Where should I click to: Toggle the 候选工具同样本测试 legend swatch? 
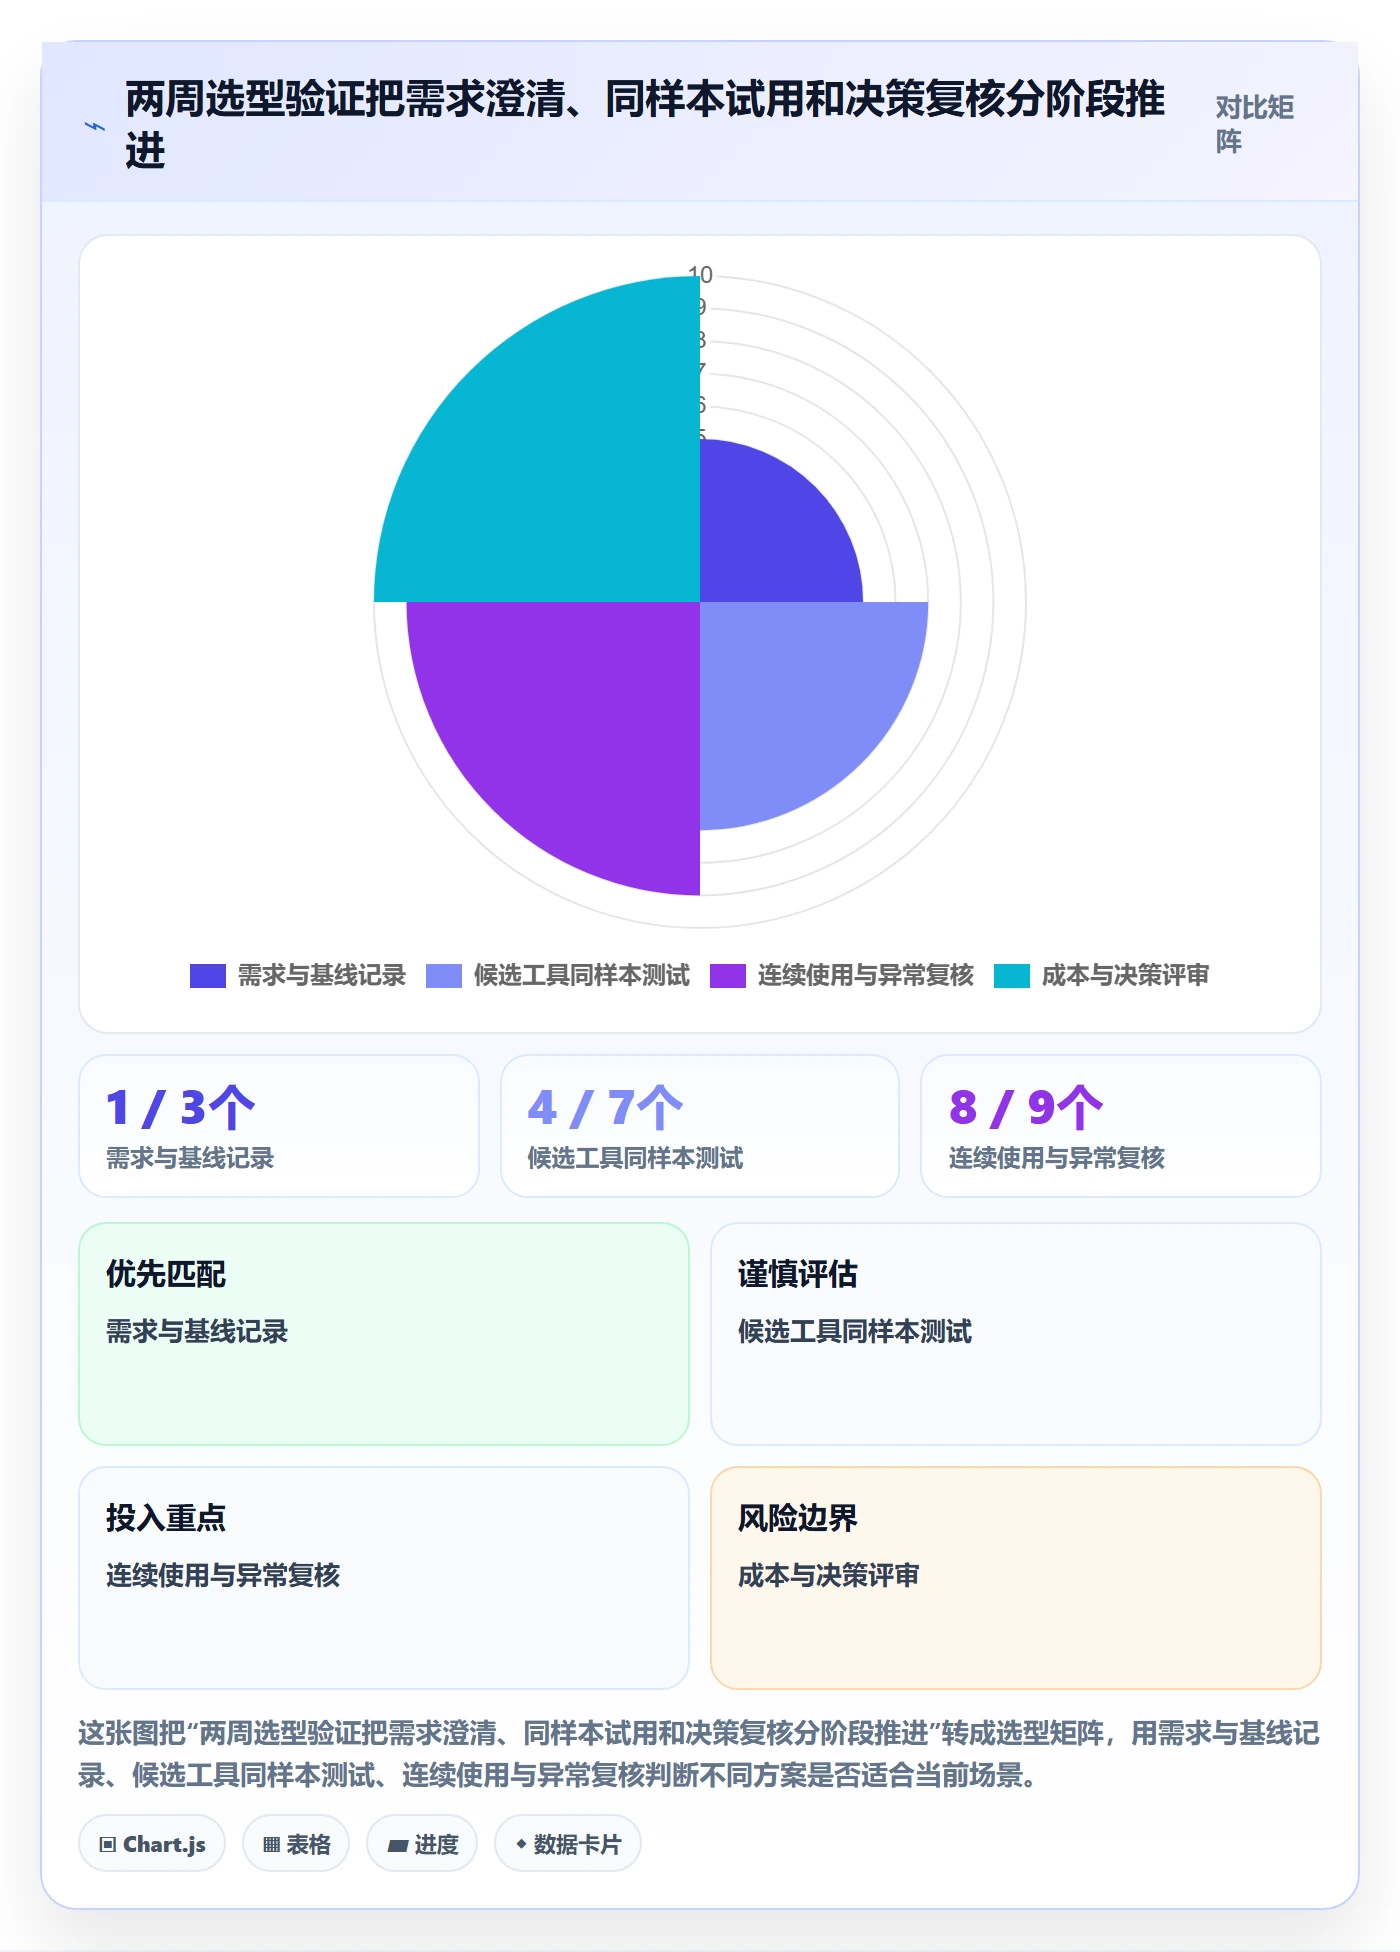pos(444,976)
